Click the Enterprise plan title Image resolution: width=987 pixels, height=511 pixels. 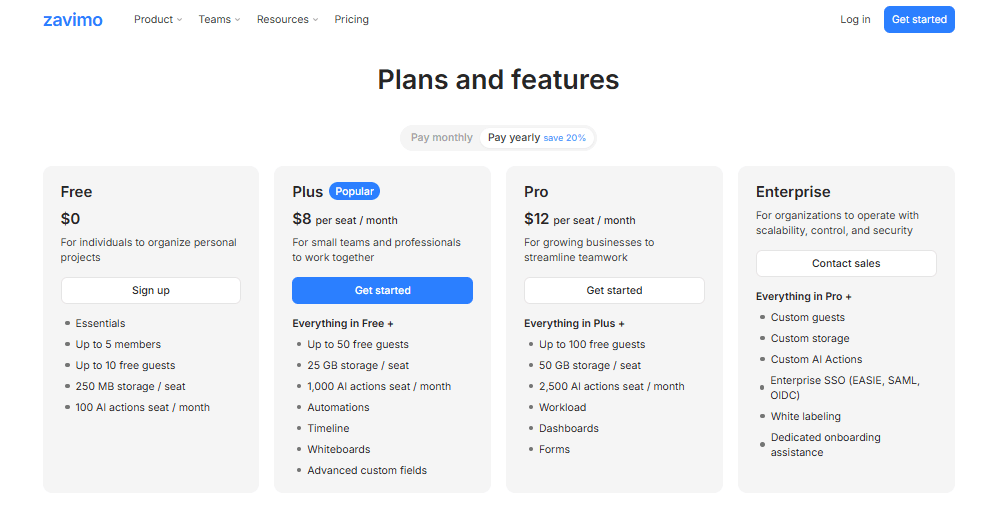pyautogui.click(x=793, y=192)
